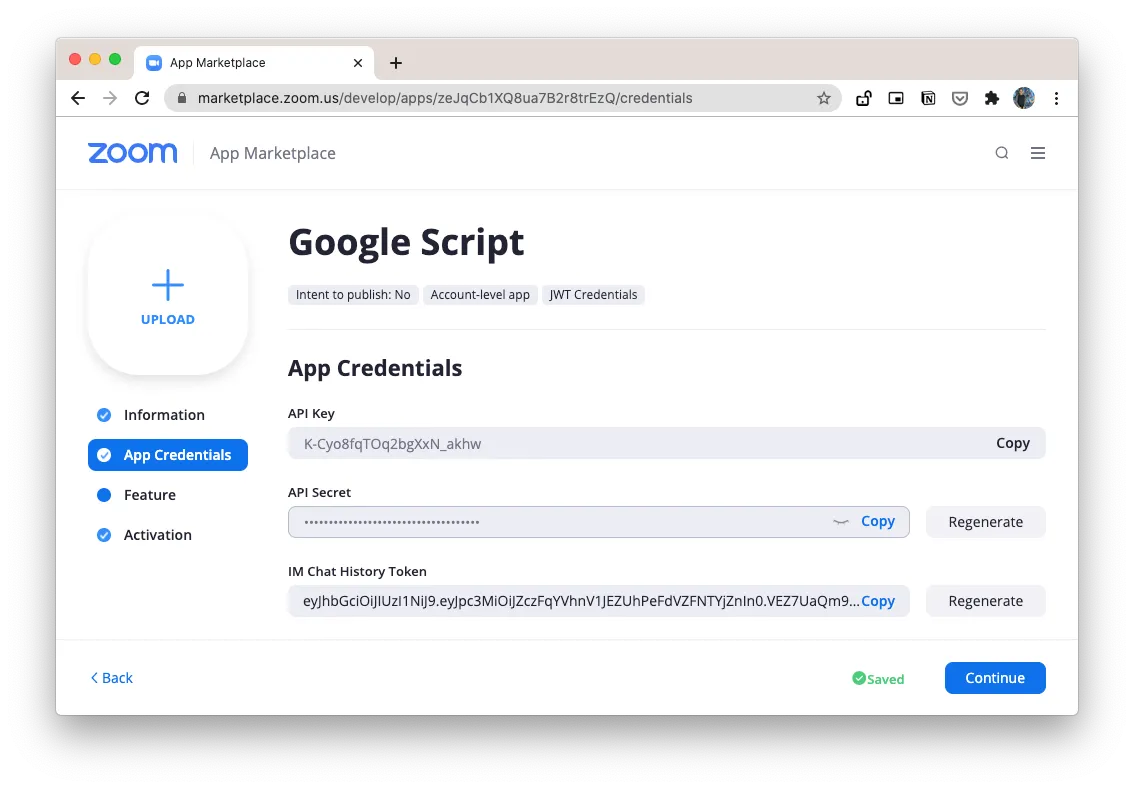The image size is (1134, 789).
Task: Open the browser three-dot menu
Action: (1056, 98)
